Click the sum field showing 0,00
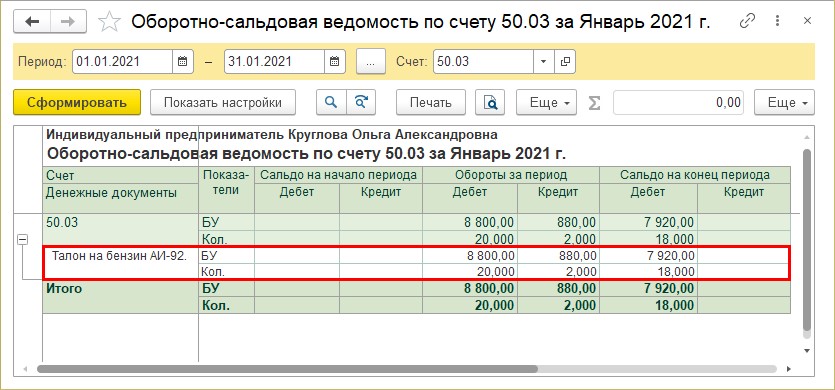 678,102
